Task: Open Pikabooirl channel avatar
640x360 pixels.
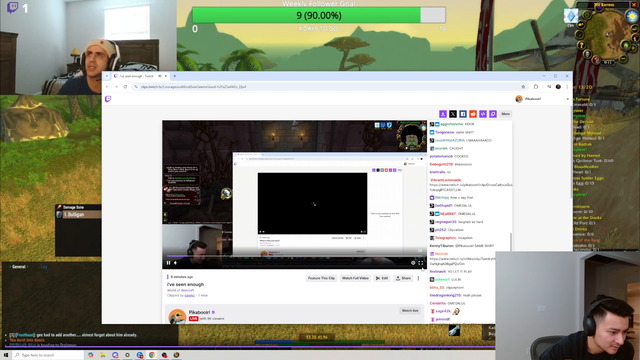Action: pyautogui.click(x=177, y=316)
